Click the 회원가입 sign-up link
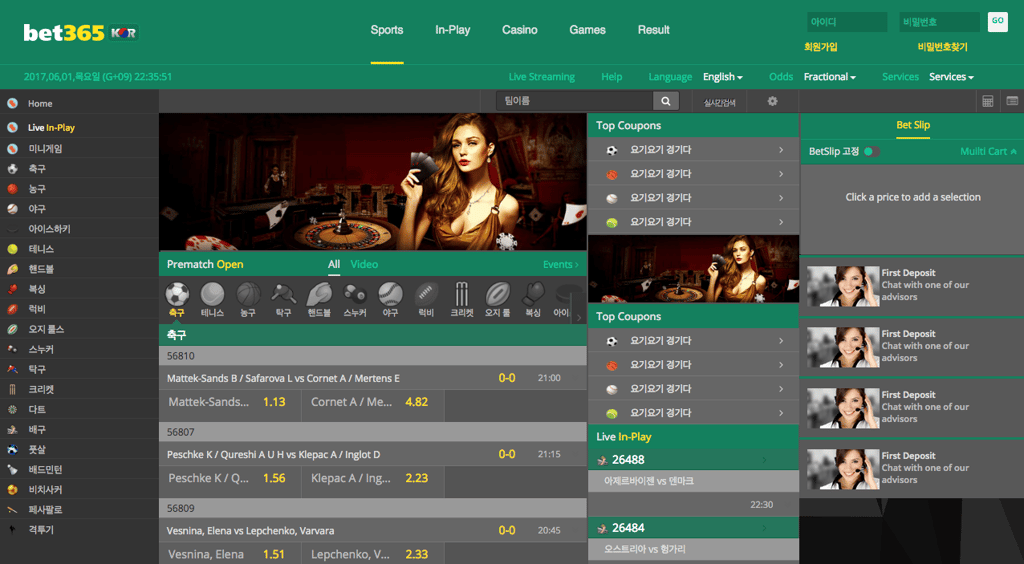Viewport: 1024px width, 564px height. click(x=821, y=47)
